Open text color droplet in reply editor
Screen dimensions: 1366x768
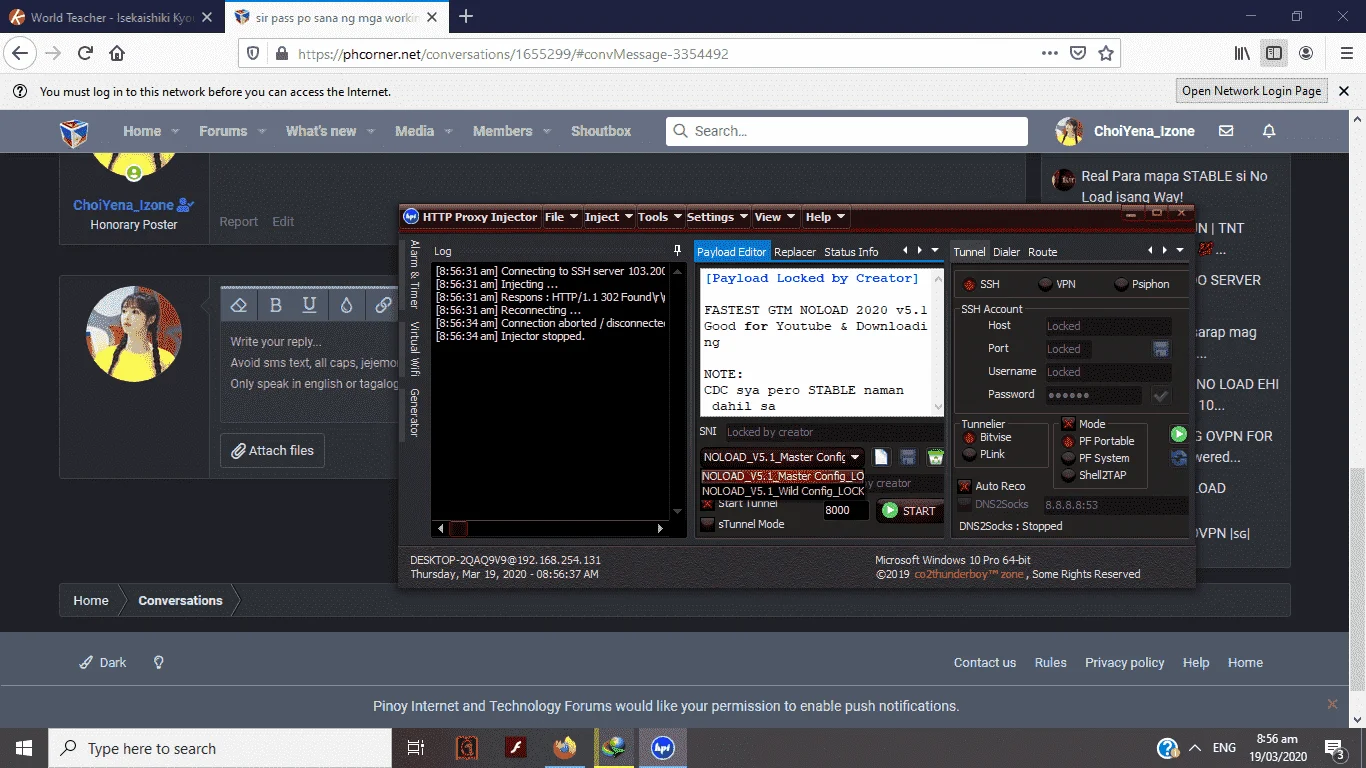point(346,305)
